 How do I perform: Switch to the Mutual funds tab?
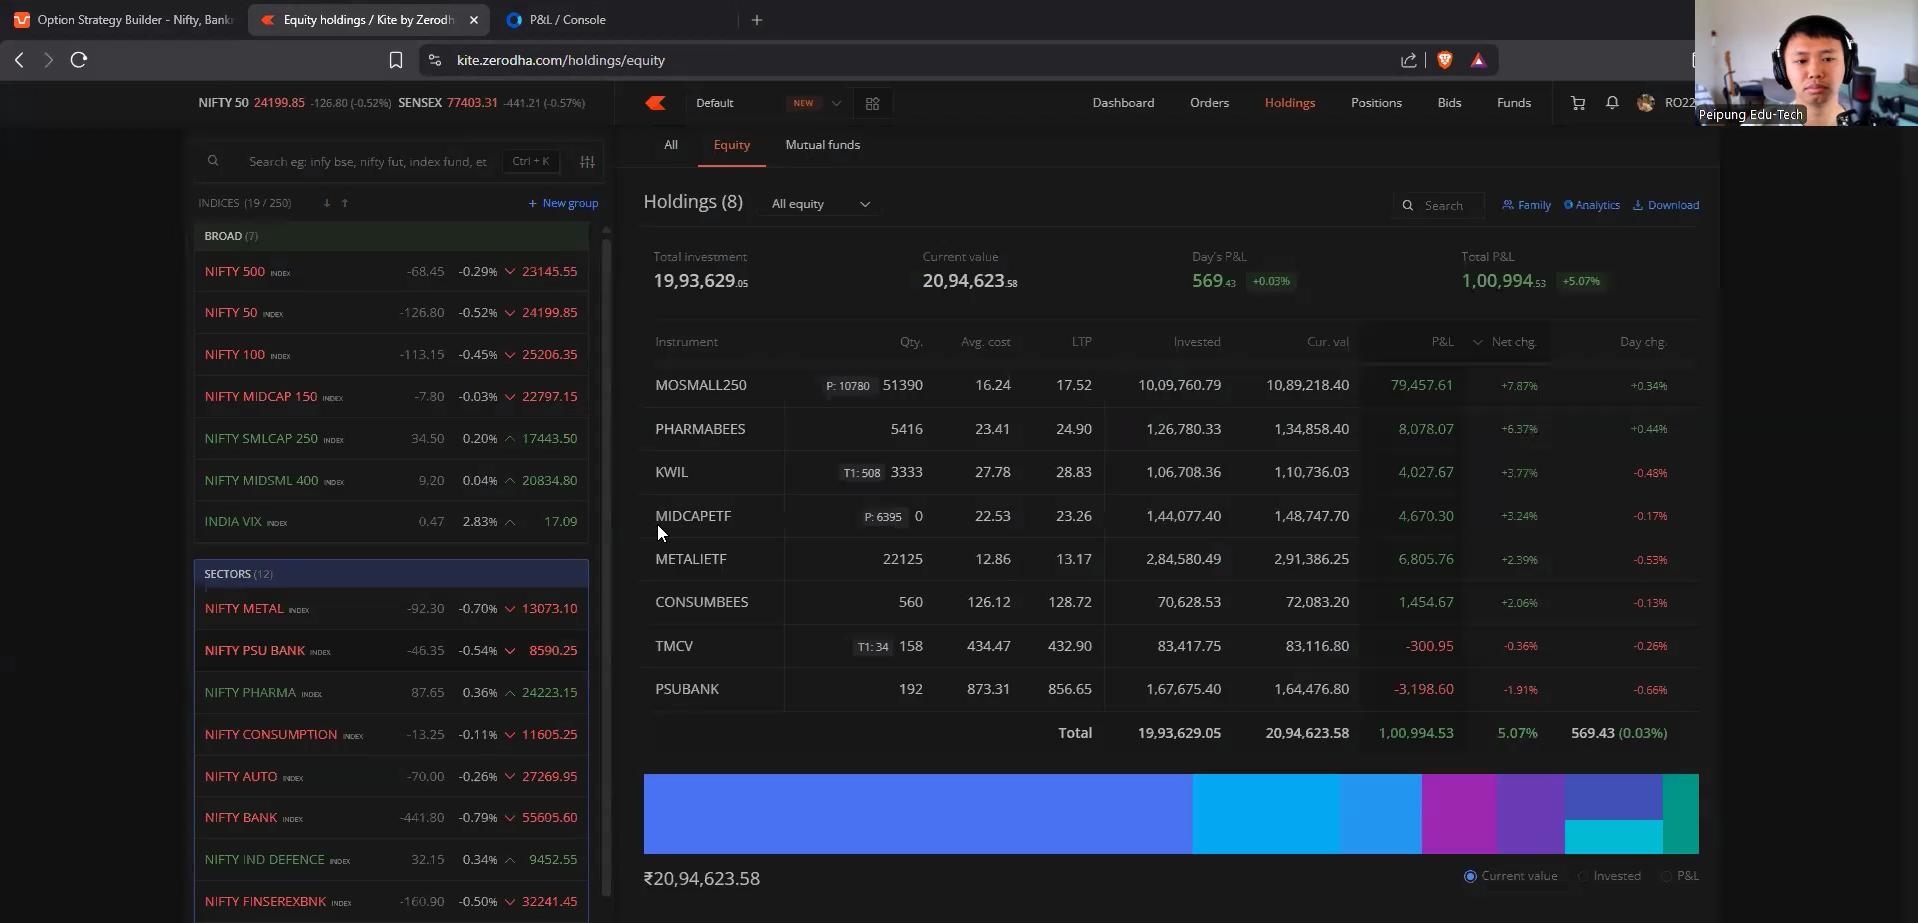[822, 145]
